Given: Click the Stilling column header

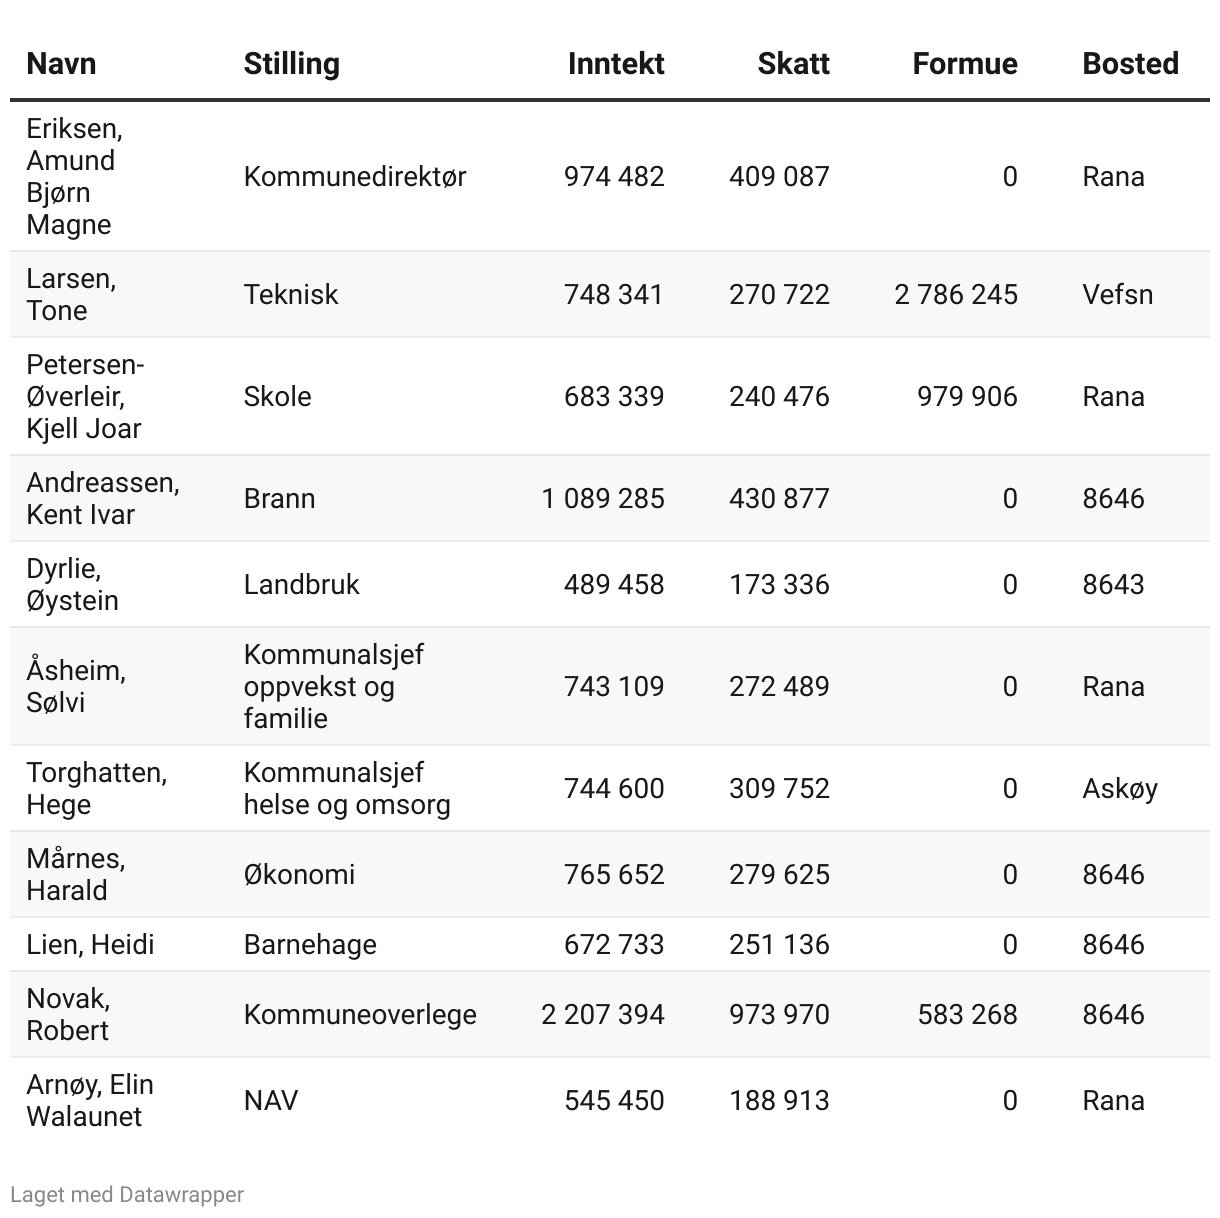Looking at the screenshot, I should [x=291, y=64].
